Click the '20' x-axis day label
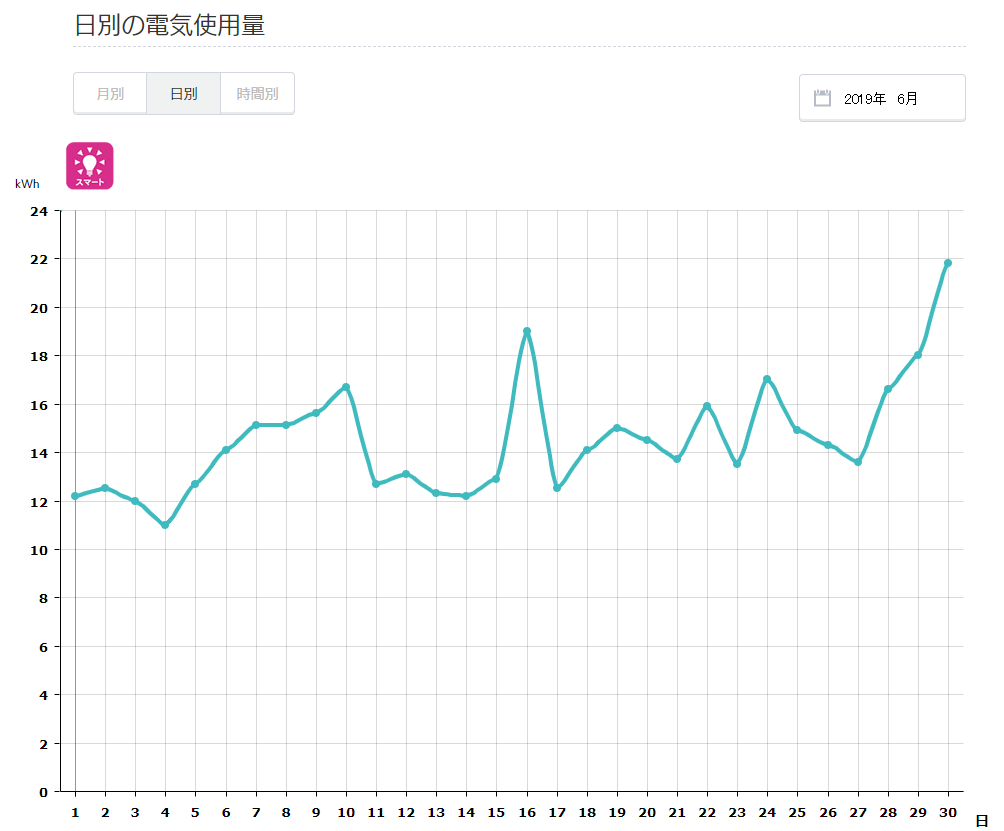The image size is (1004, 831). coord(647,812)
